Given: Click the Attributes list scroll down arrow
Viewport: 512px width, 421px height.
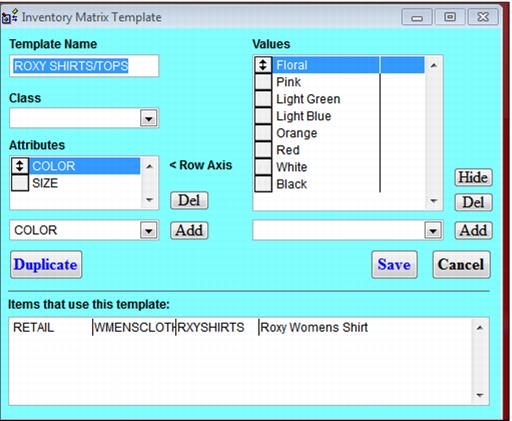Looking at the screenshot, I should pyautogui.click(x=149, y=200).
